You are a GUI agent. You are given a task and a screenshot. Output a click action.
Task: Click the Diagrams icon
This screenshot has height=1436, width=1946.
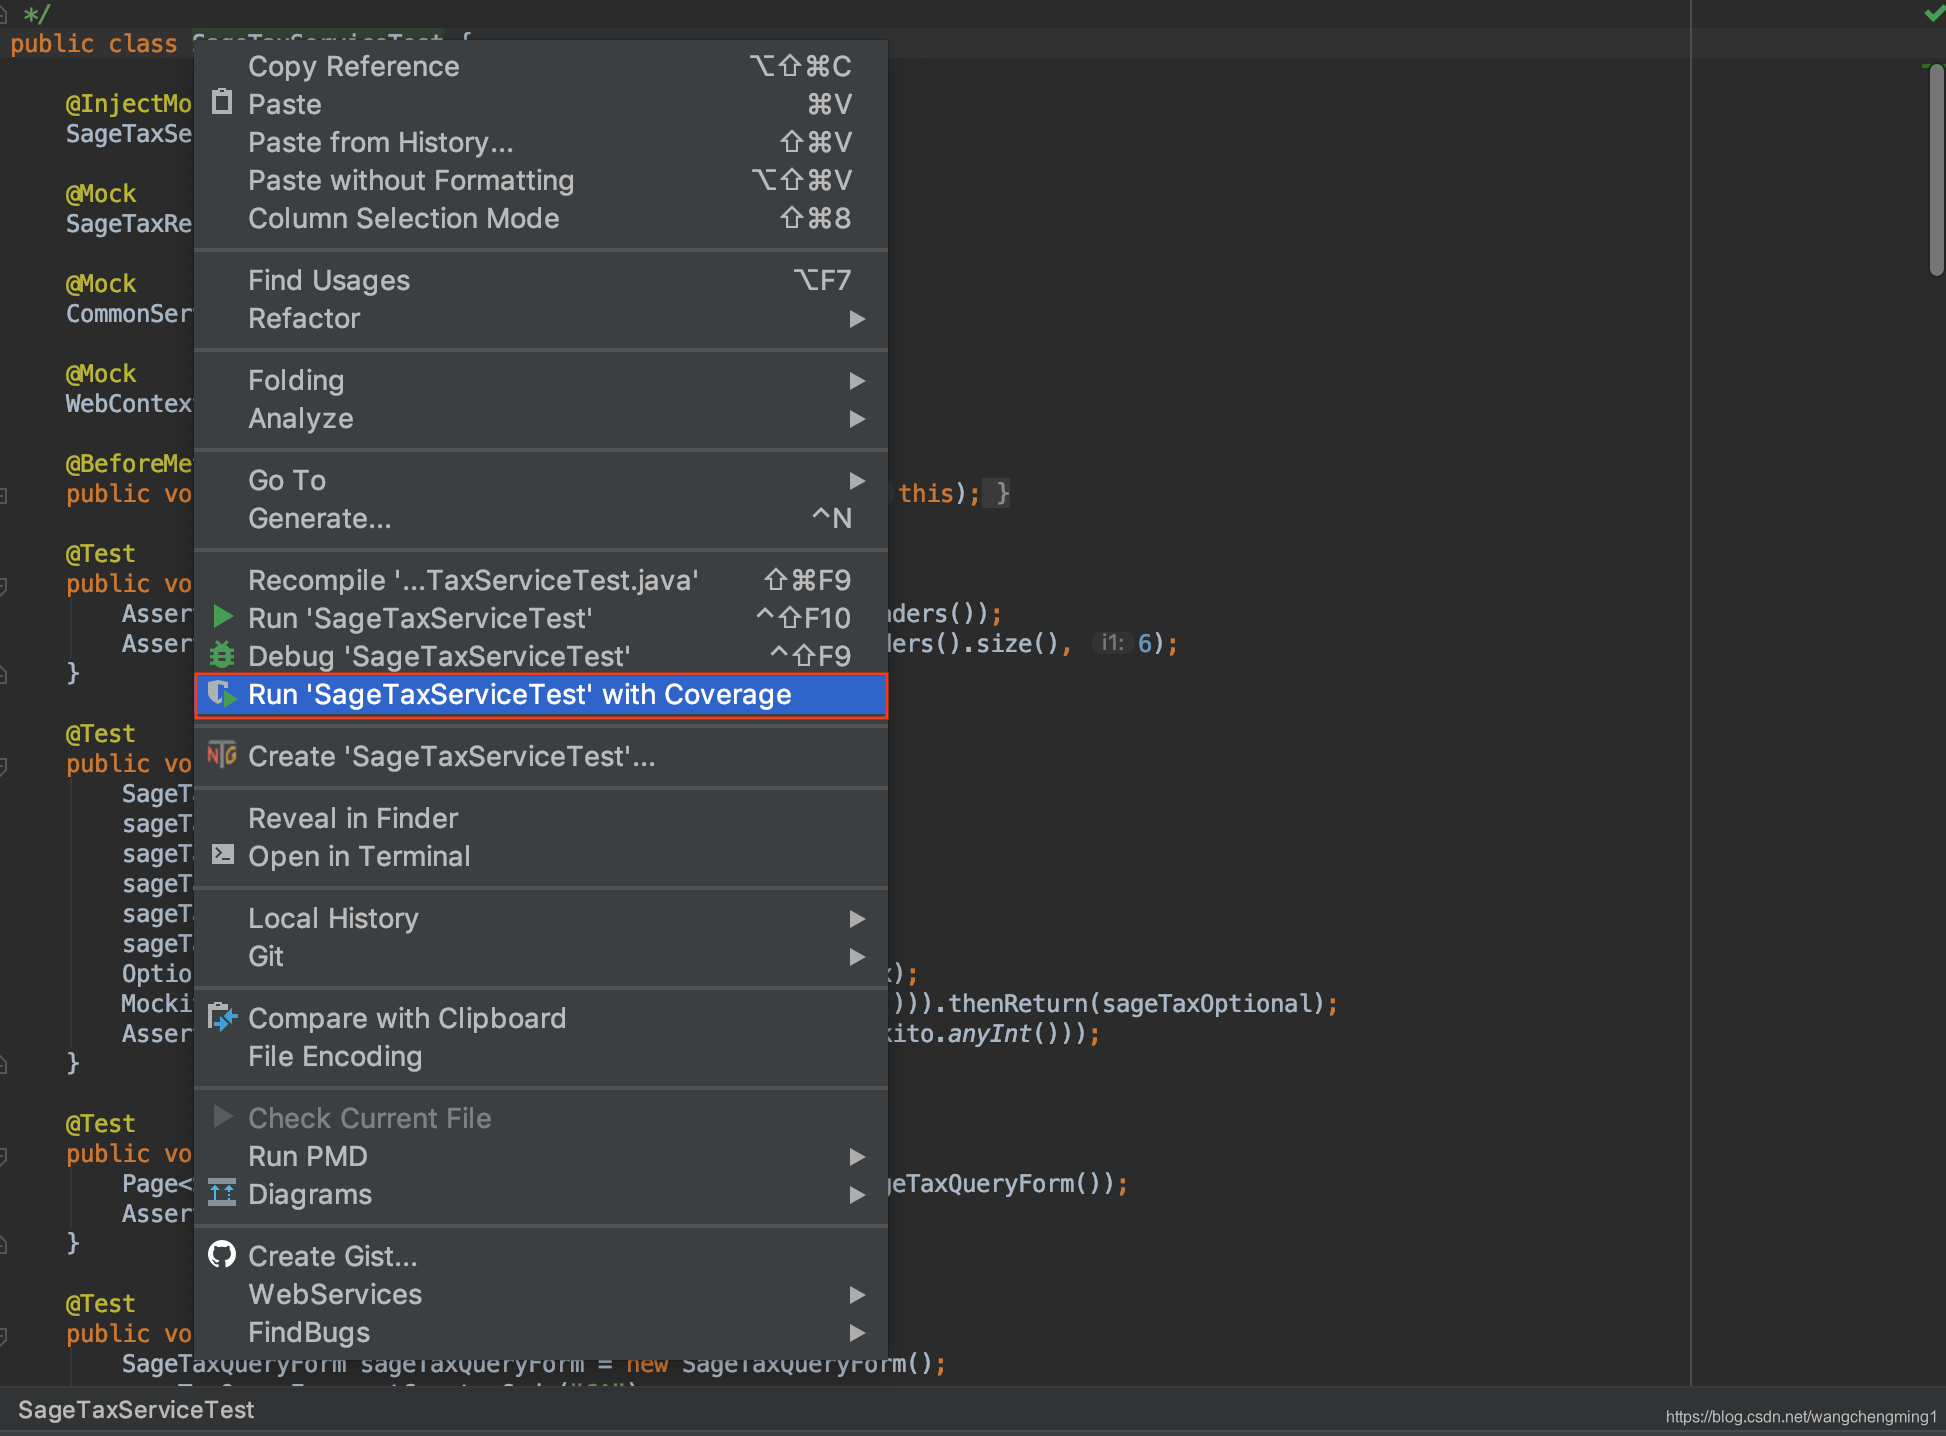(222, 1193)
